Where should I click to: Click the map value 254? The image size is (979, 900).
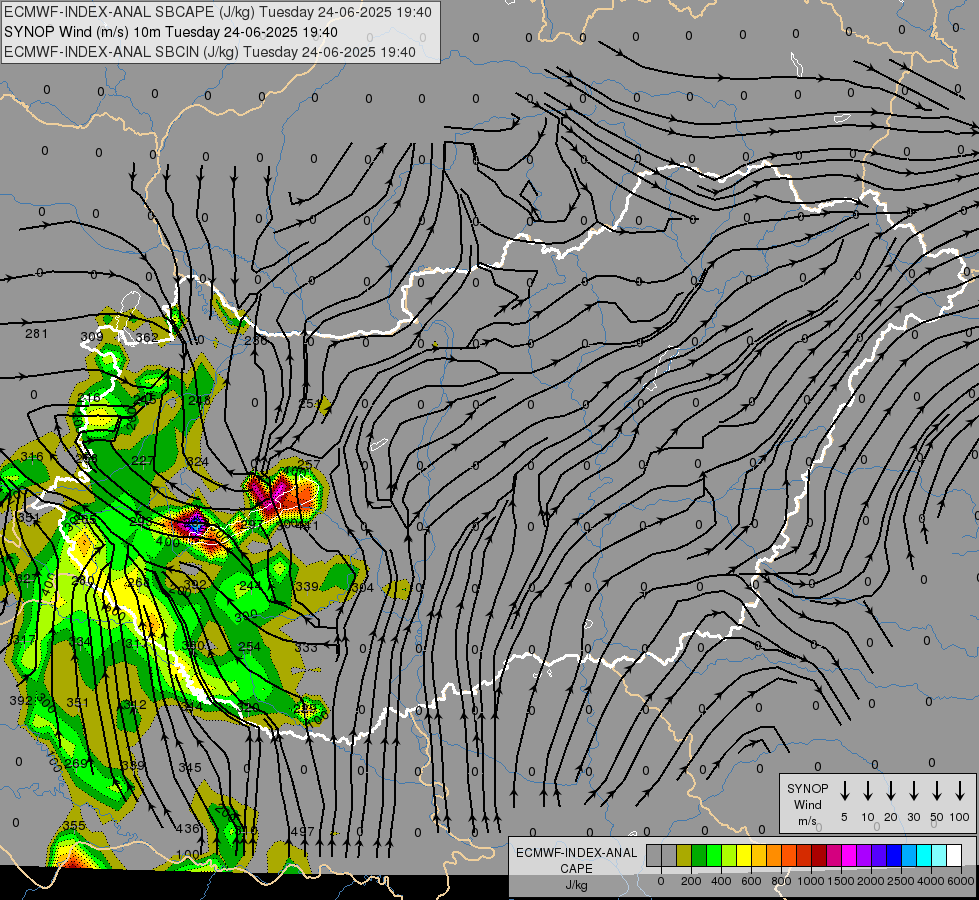point(249,646)
